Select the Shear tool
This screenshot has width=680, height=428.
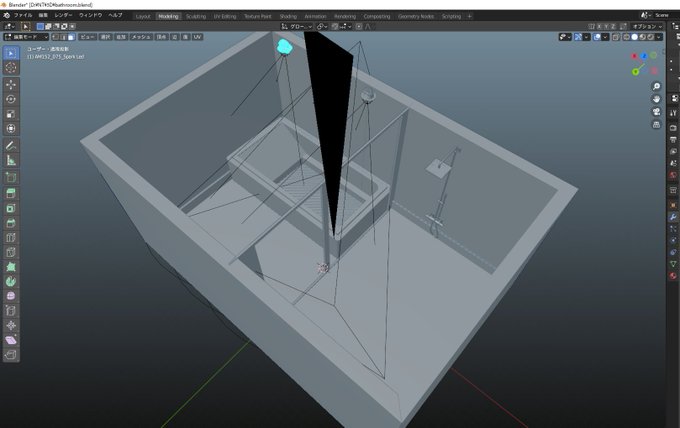tap(11, 340)
